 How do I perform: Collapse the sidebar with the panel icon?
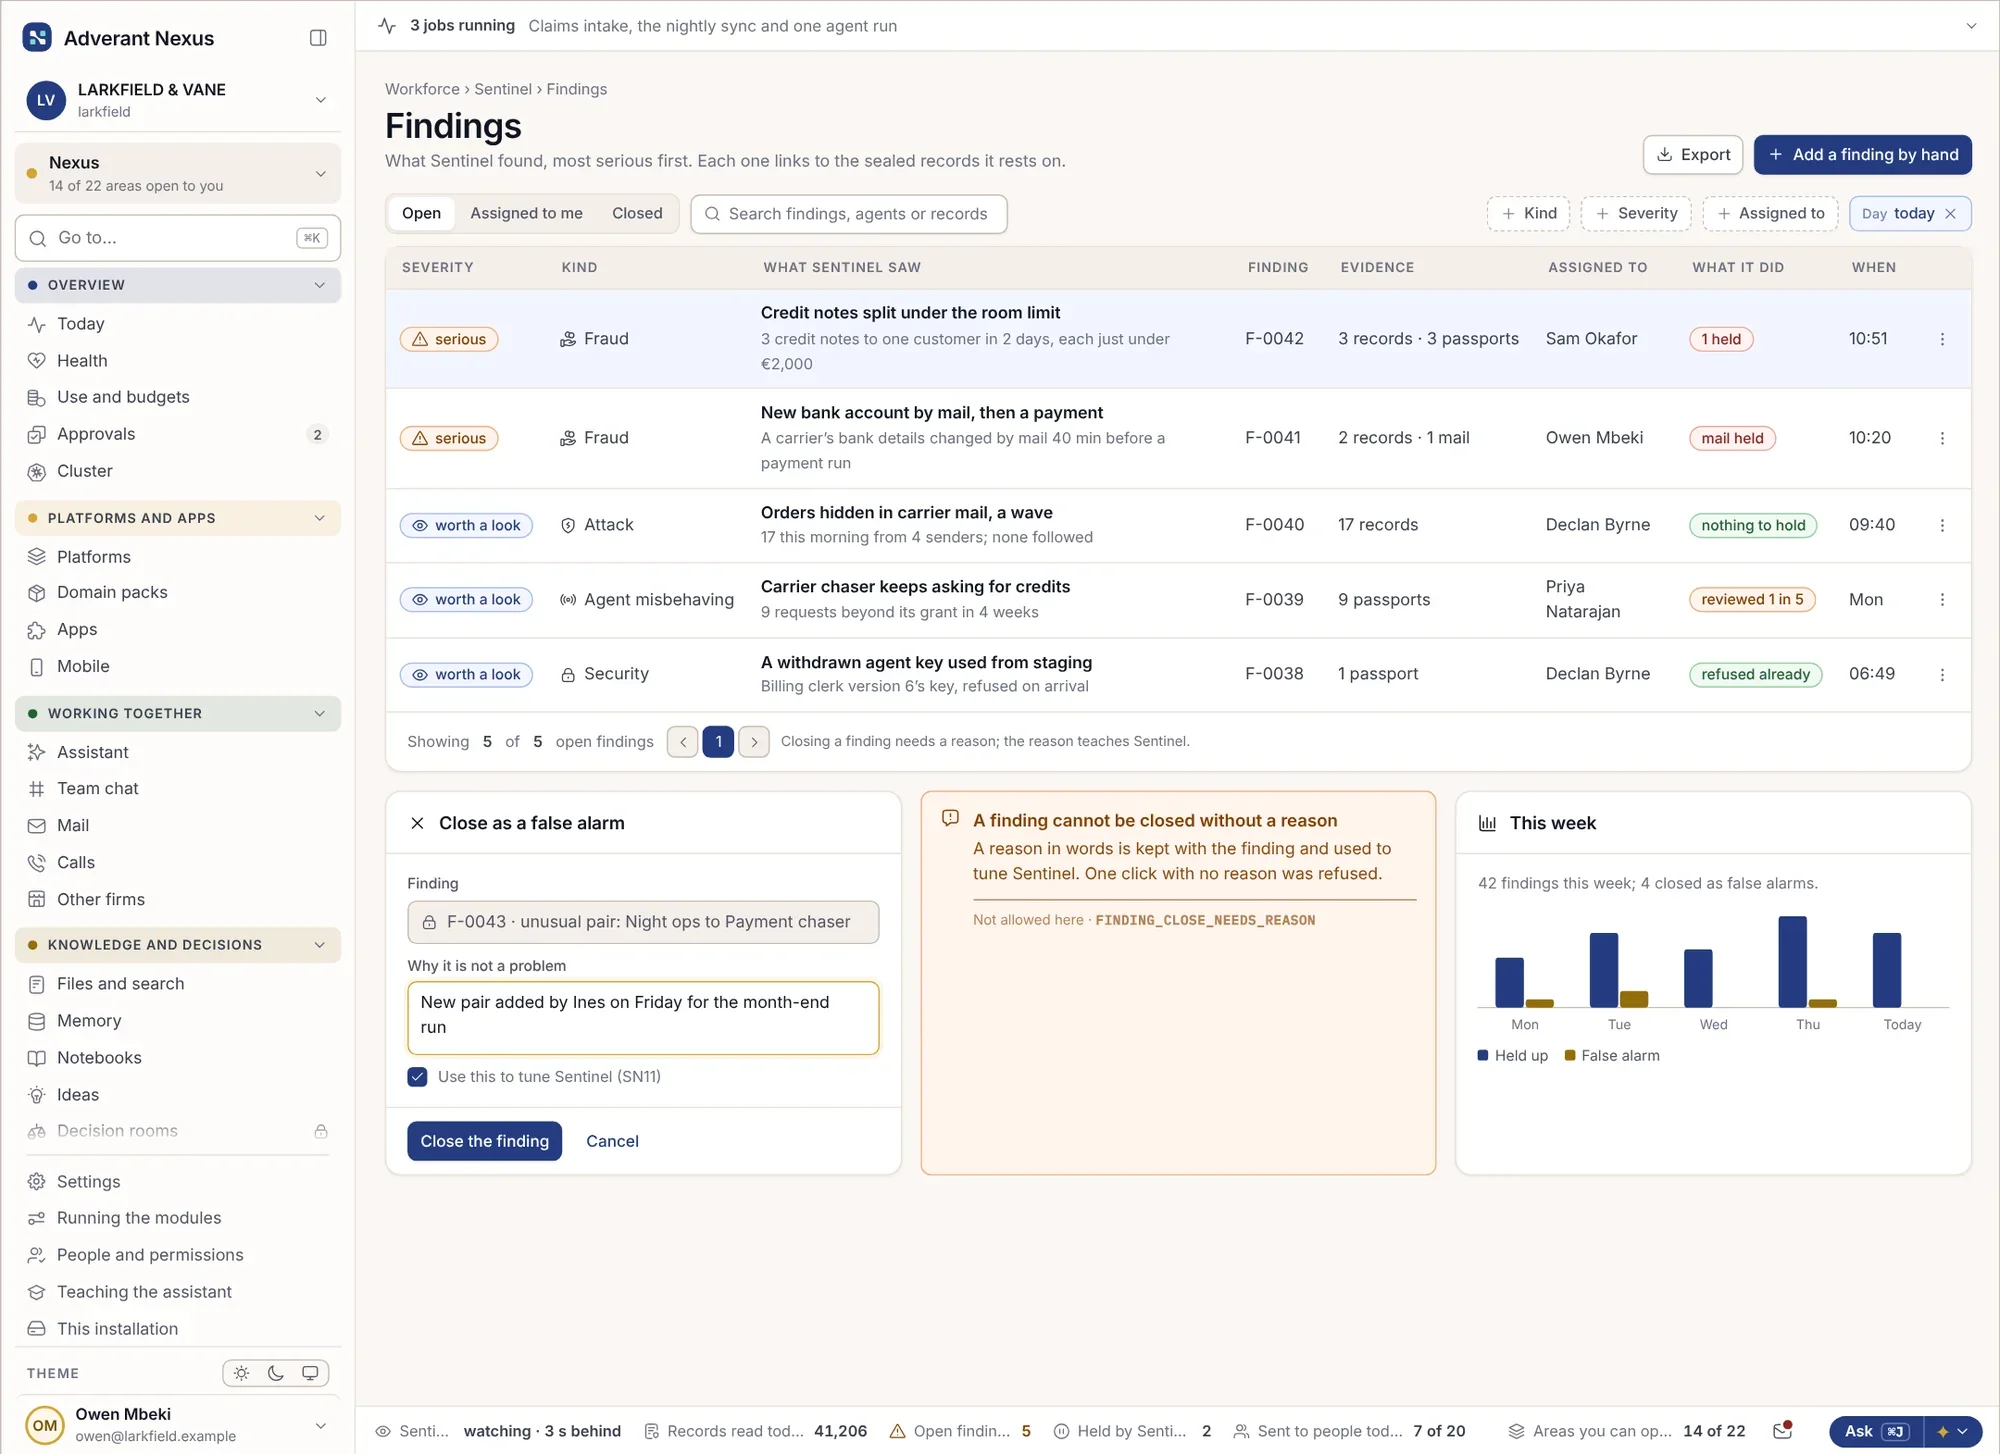click(x=318, y=38)
